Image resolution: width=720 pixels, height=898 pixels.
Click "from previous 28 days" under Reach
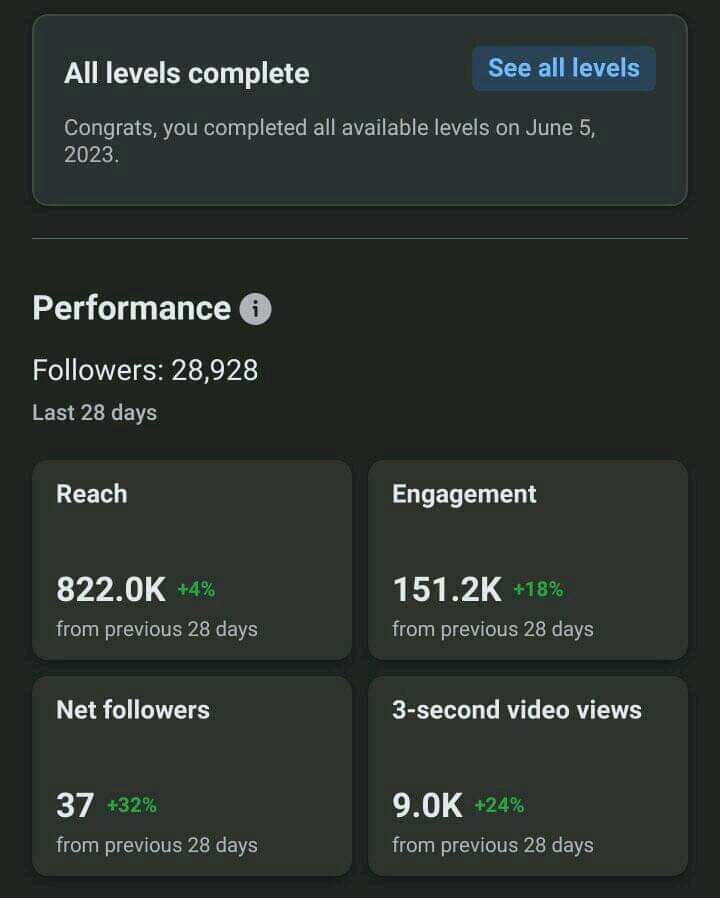click(x=157, y=629)
